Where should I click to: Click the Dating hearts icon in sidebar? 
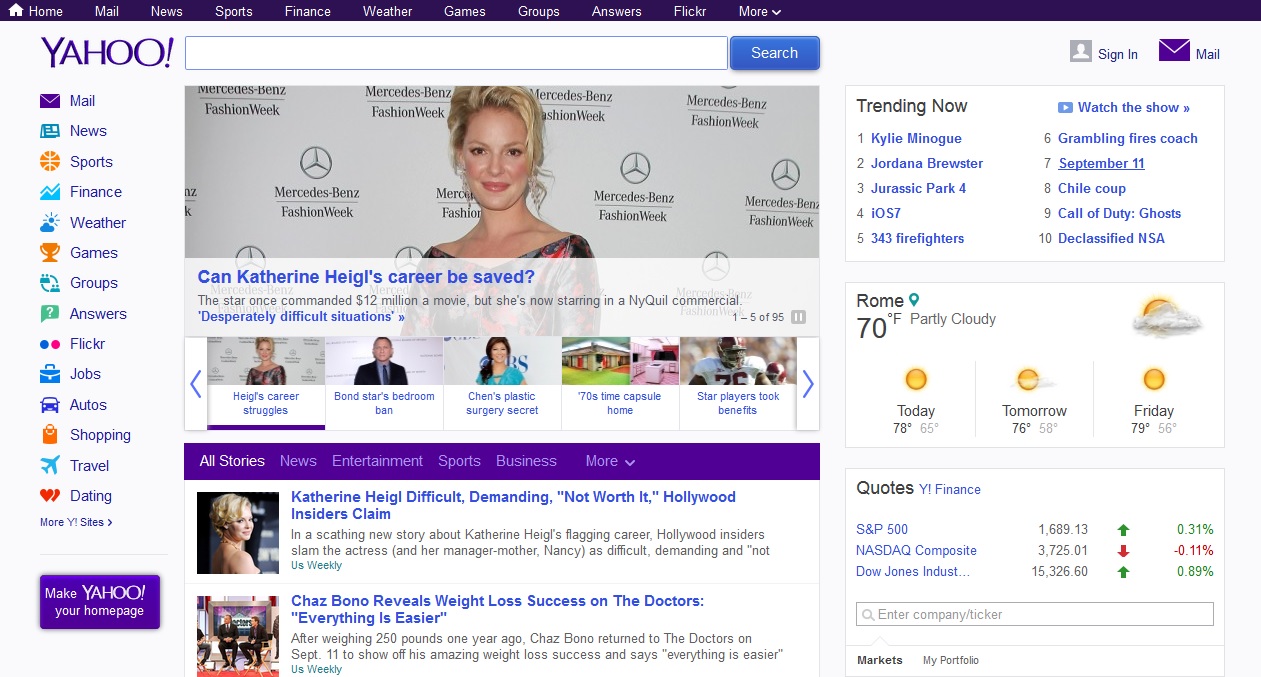click(x=50, y=496)
